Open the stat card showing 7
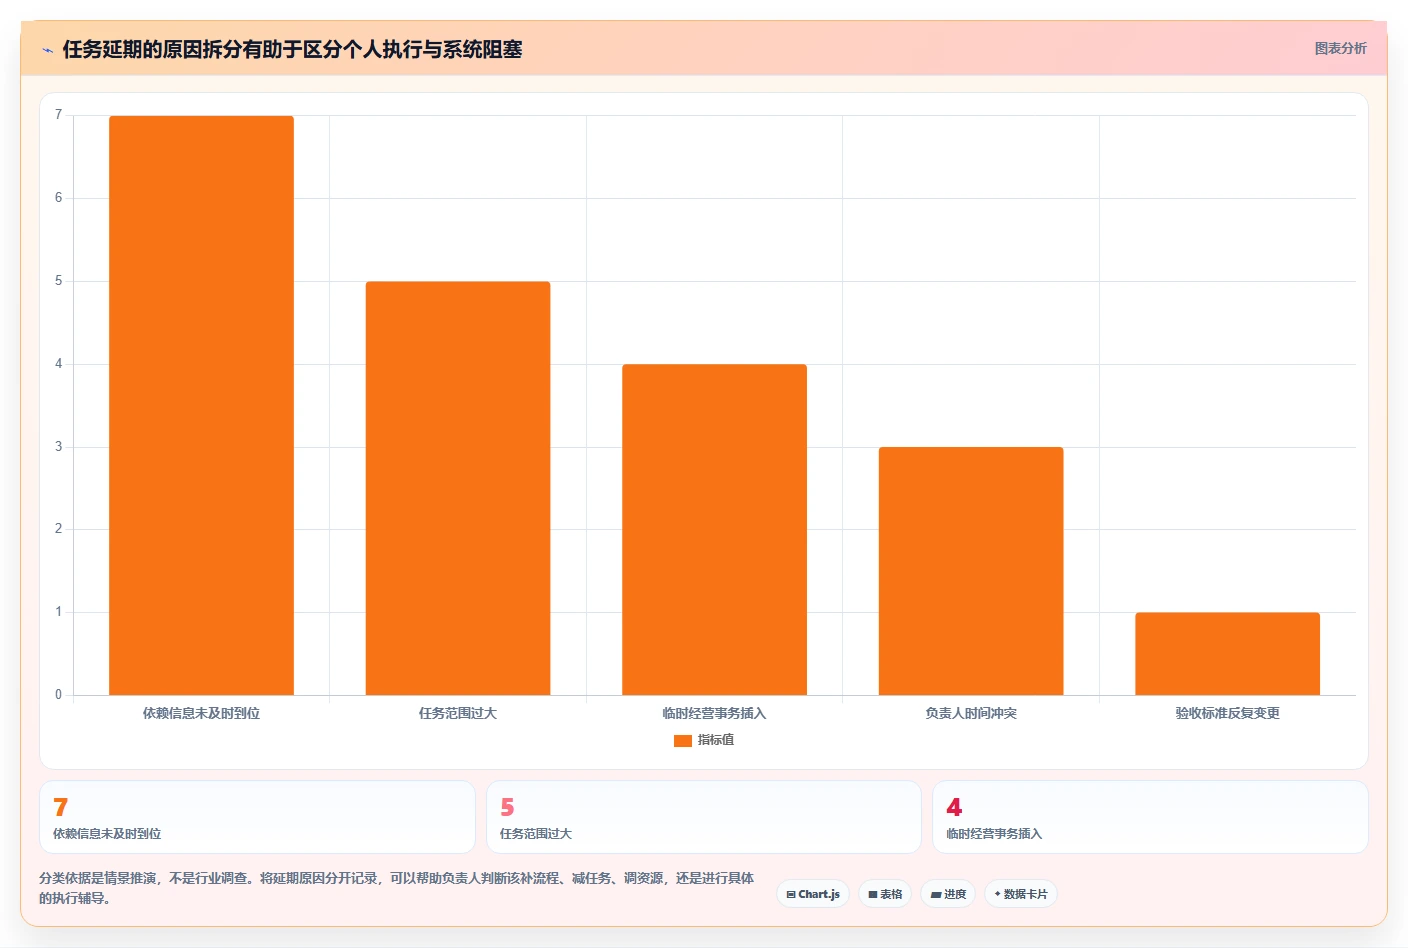 (x=257, y=817)
